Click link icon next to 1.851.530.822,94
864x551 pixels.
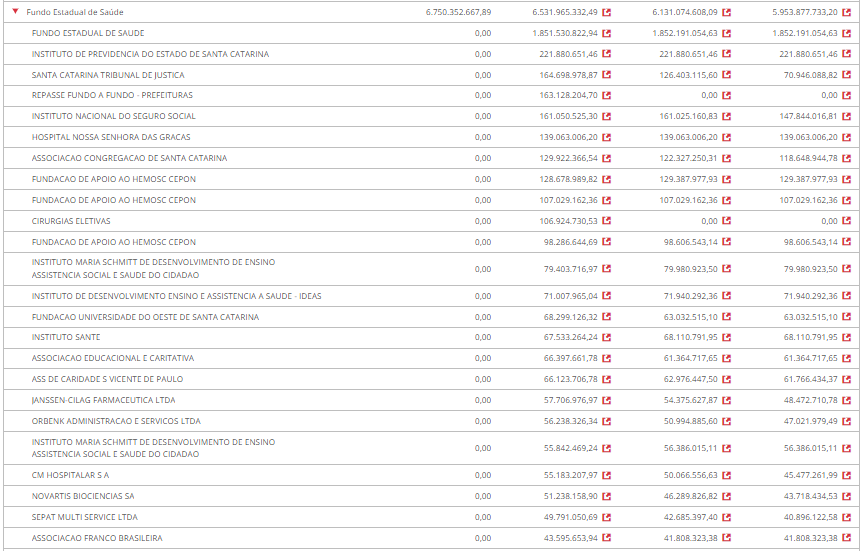tap(607, 33)
